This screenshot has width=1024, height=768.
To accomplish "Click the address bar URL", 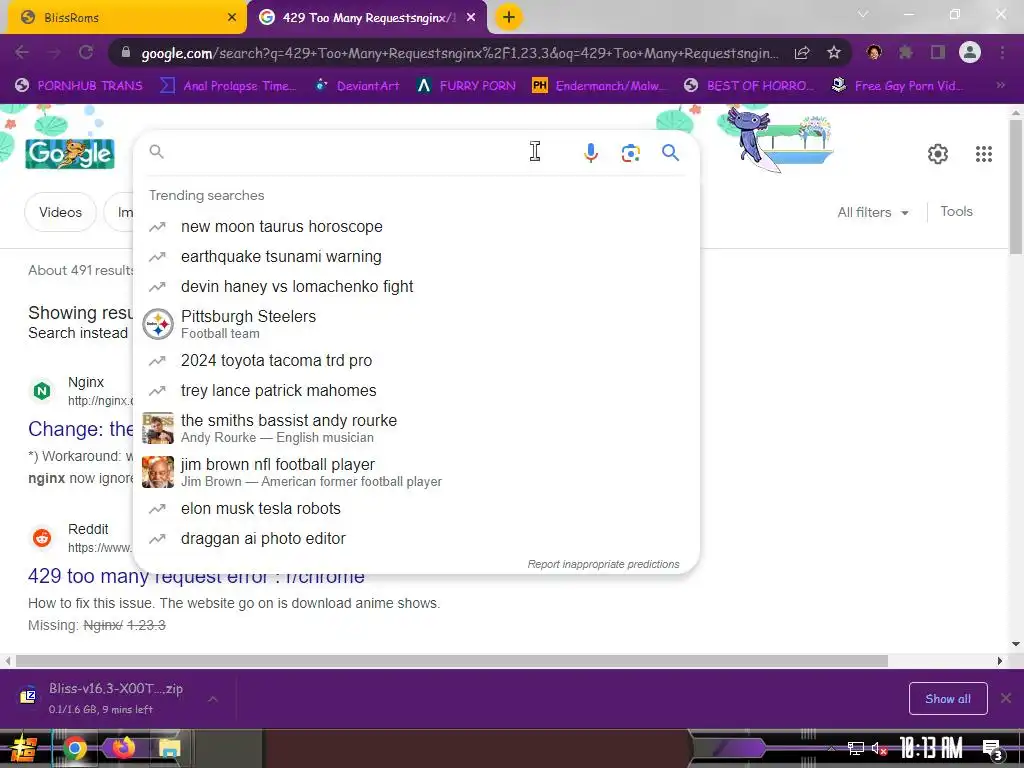I will coord(460,53).
